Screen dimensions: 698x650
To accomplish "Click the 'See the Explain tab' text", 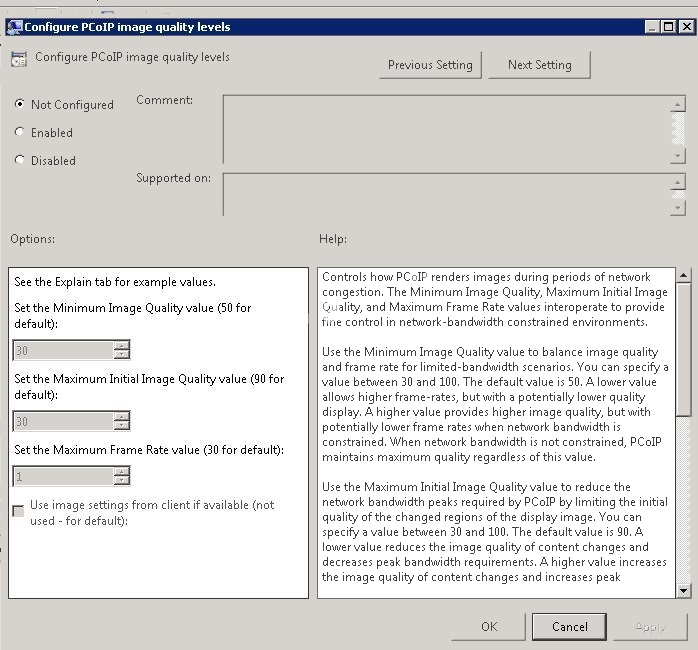I will 115,282.
